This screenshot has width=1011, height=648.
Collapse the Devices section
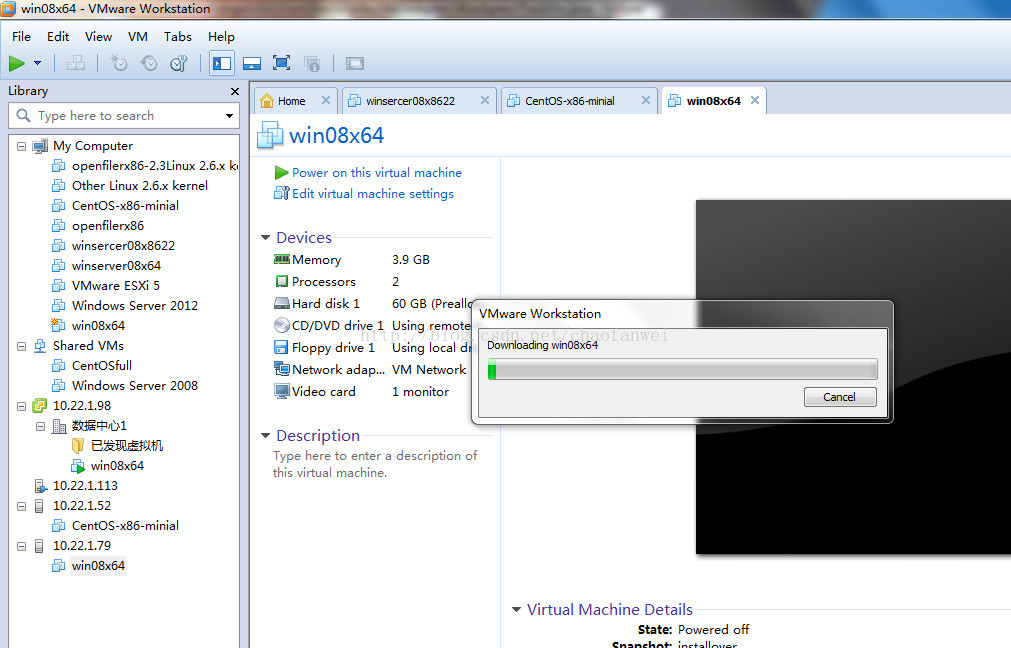[x=265, y=238]
